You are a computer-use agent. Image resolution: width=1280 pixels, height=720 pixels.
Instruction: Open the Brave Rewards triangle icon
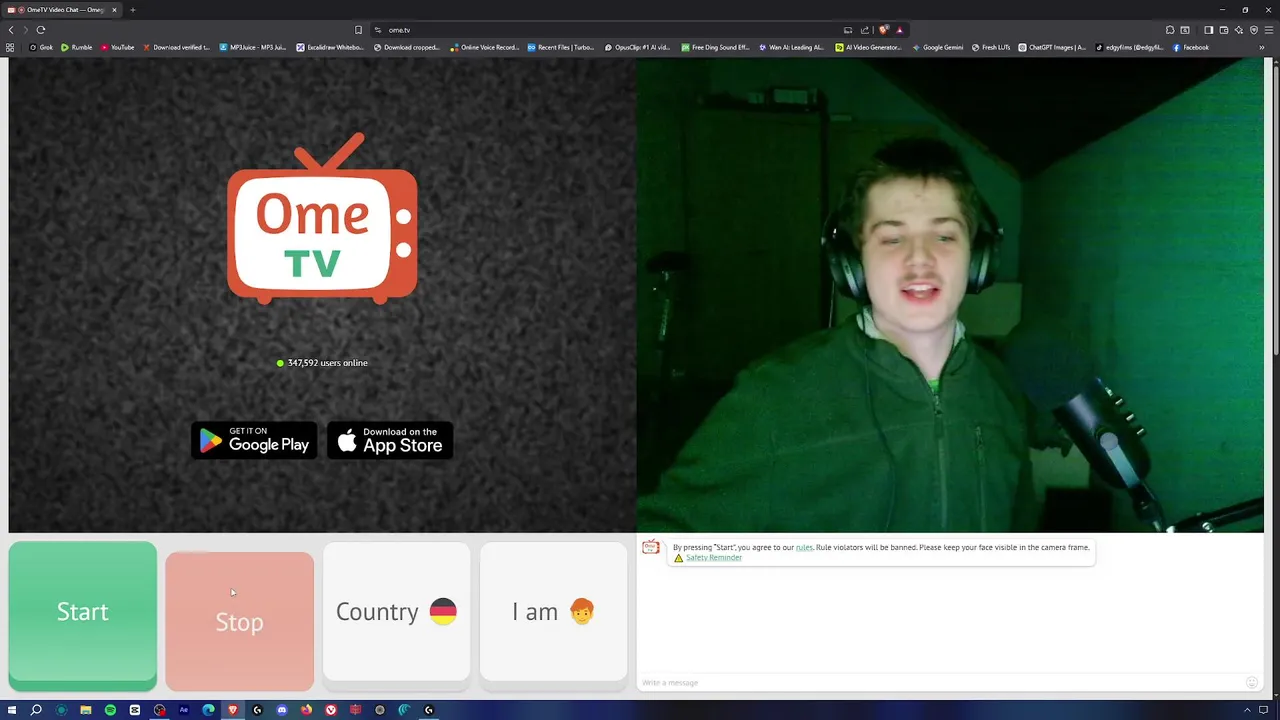[899, 30]
